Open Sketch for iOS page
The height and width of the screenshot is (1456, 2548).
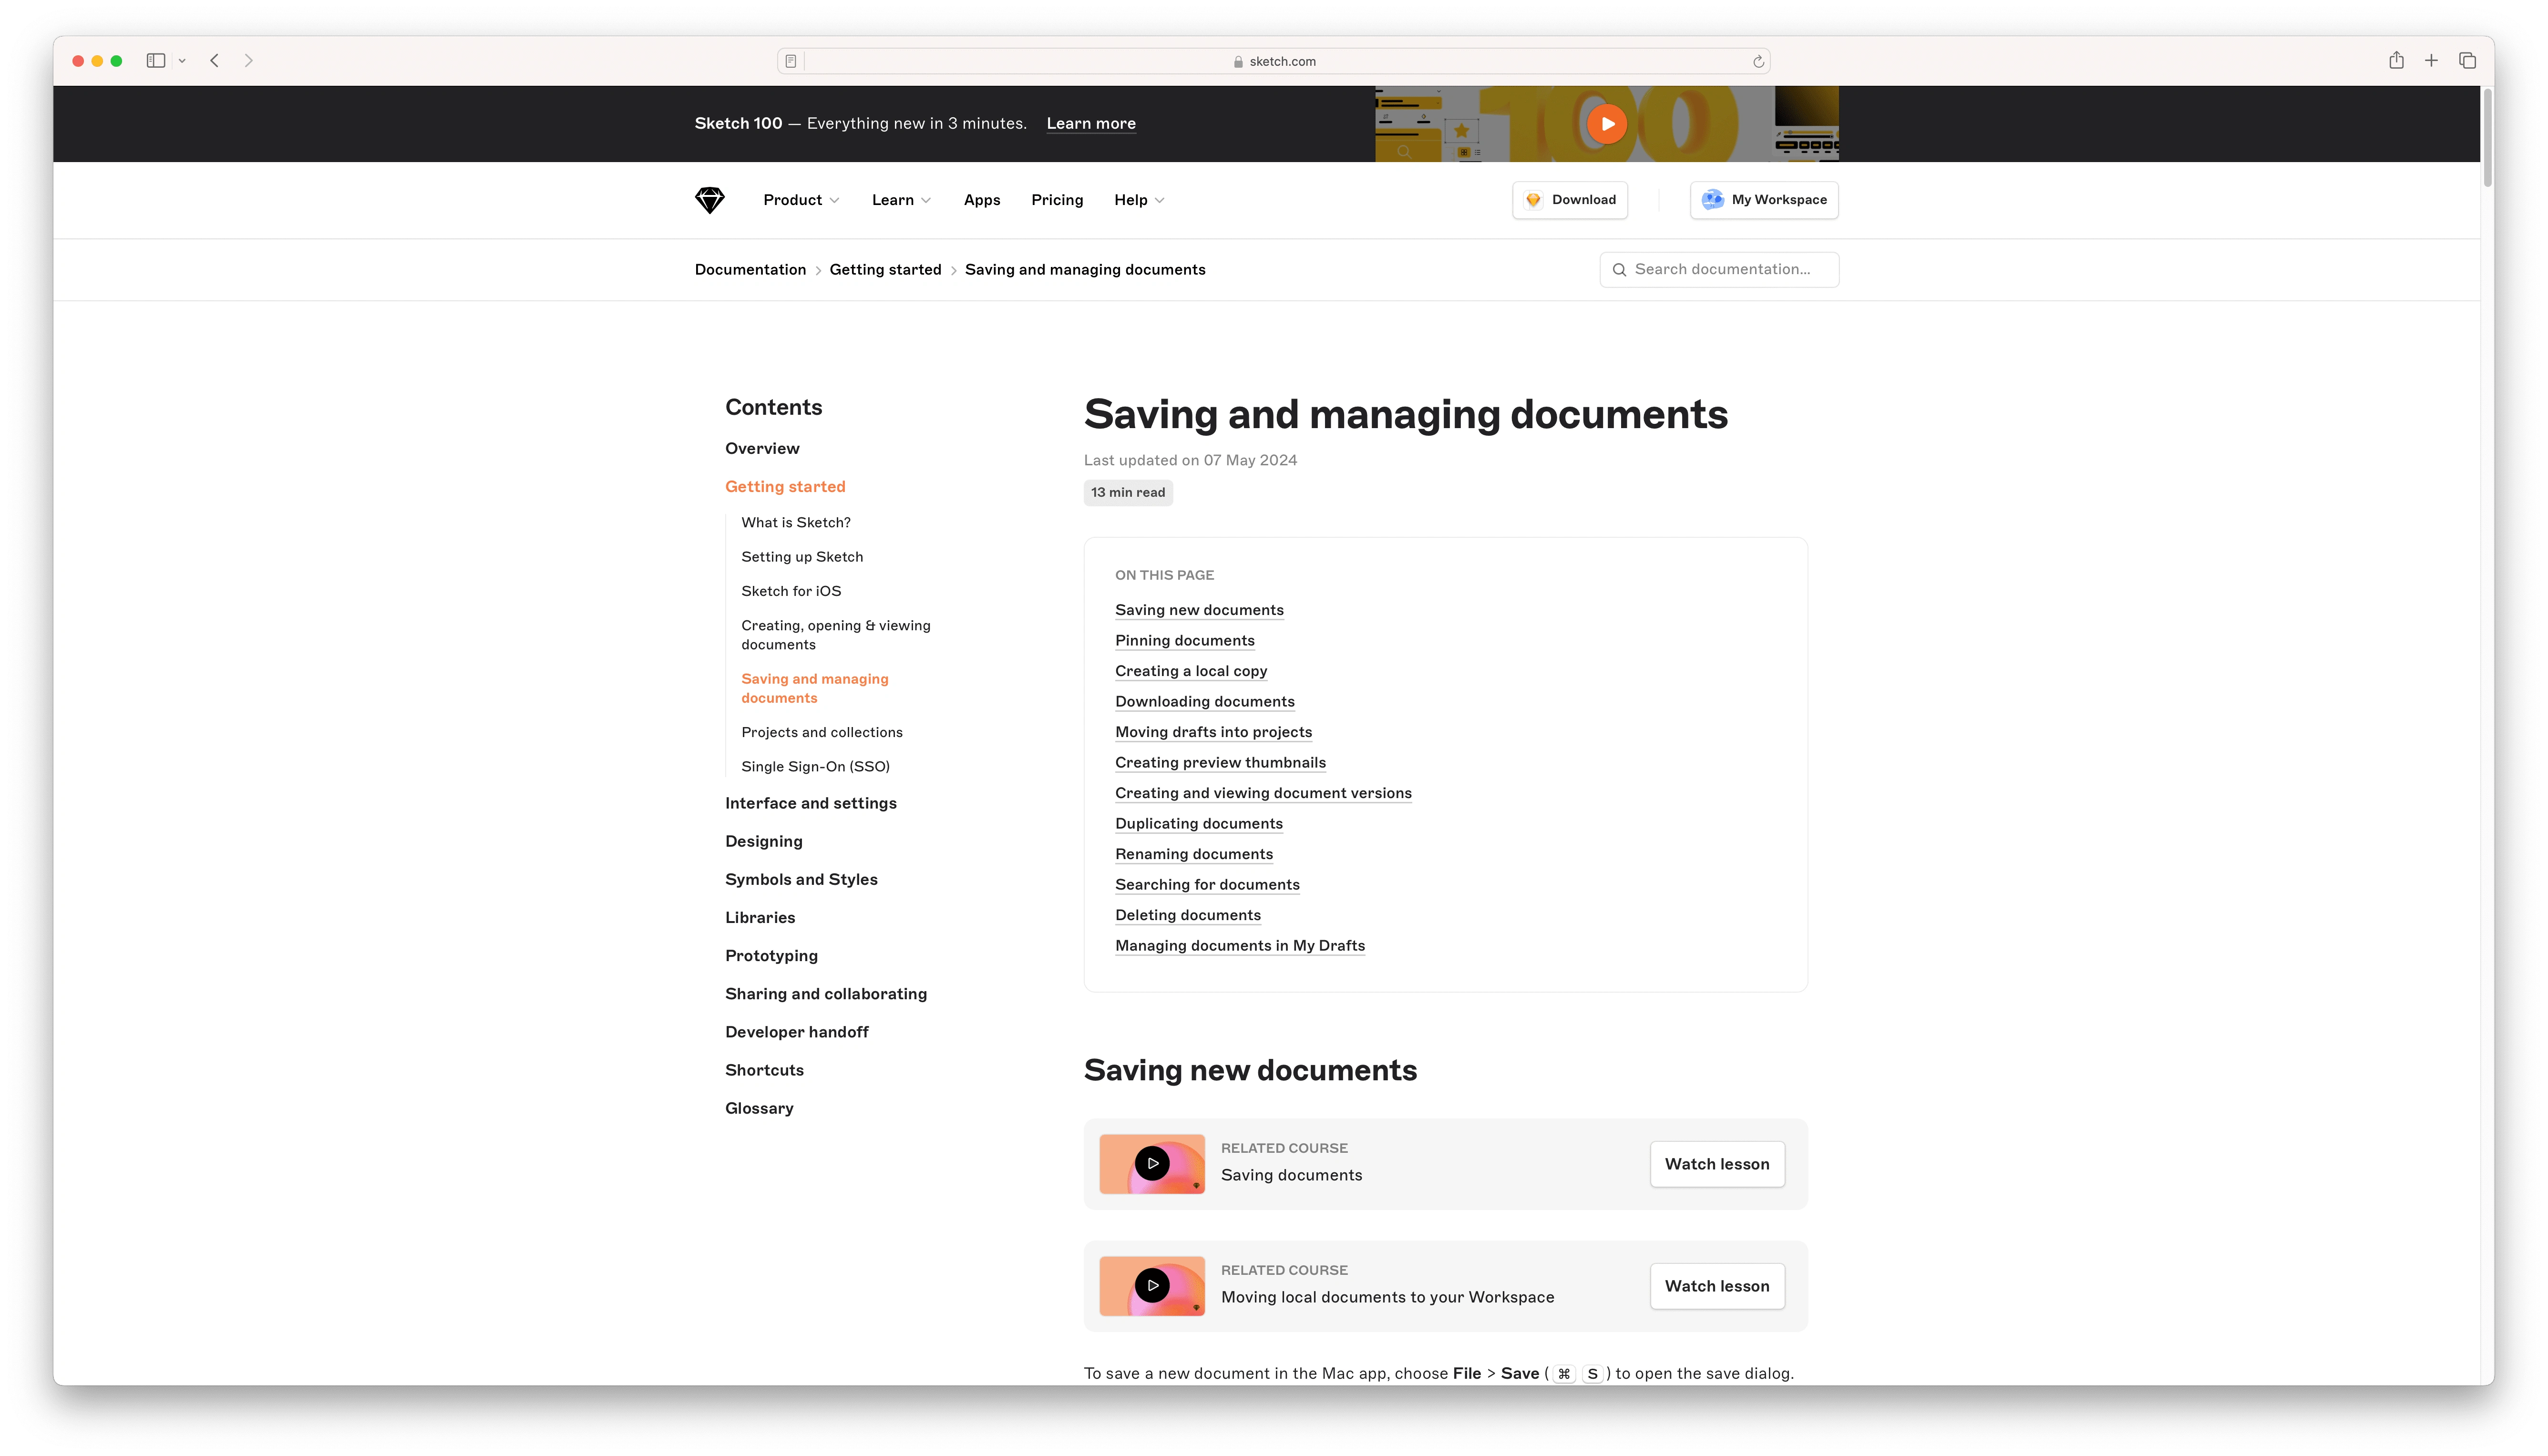pyautogui.click(x=791, y=591)
